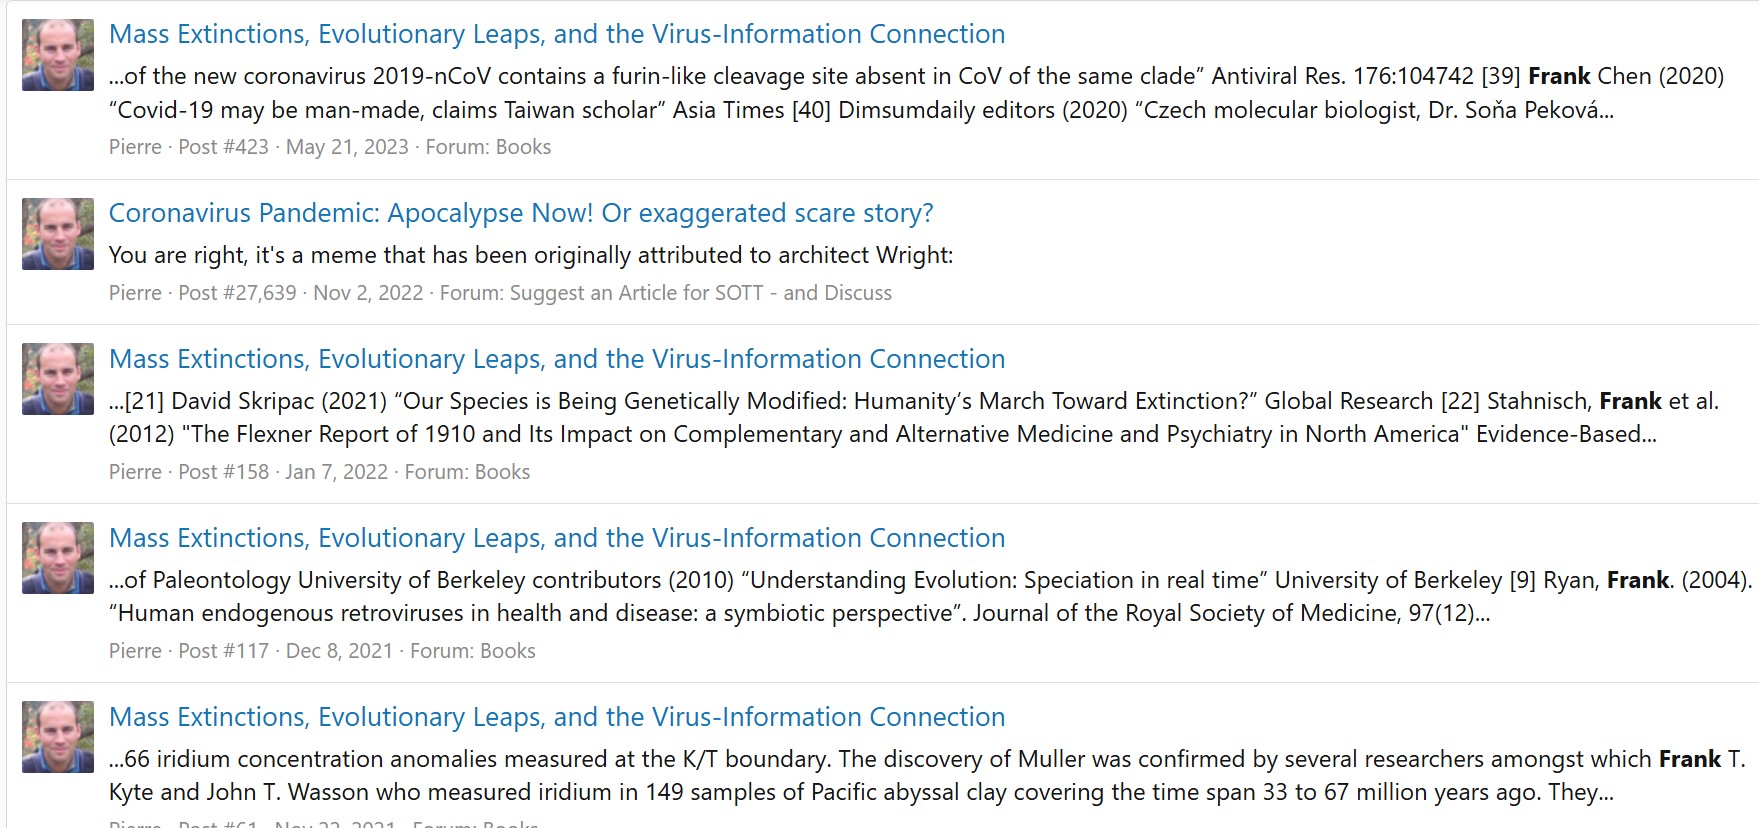Viewport: 1759px width, 828px height.
Task: Open the Mass Extinctions result about the K/T boundary
Action: point(556,717)
